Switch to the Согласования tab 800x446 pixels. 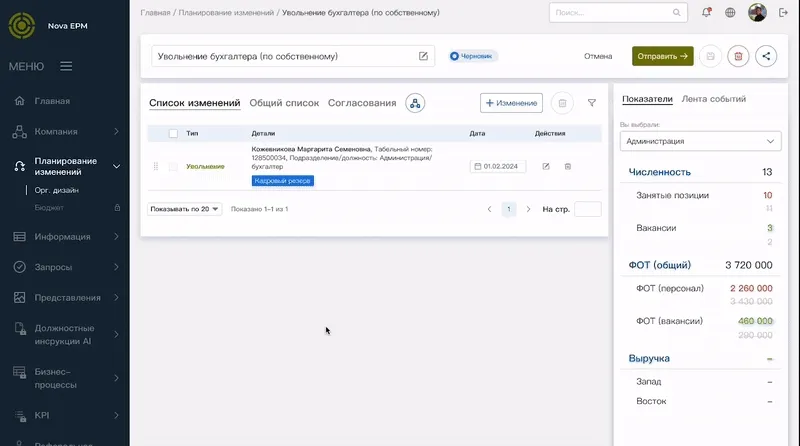[x=362, y=103]
